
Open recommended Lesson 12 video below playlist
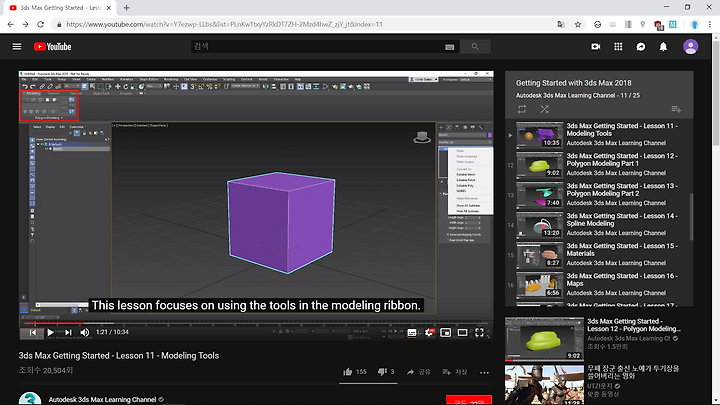pyautogui.click(x=544, y=339)
